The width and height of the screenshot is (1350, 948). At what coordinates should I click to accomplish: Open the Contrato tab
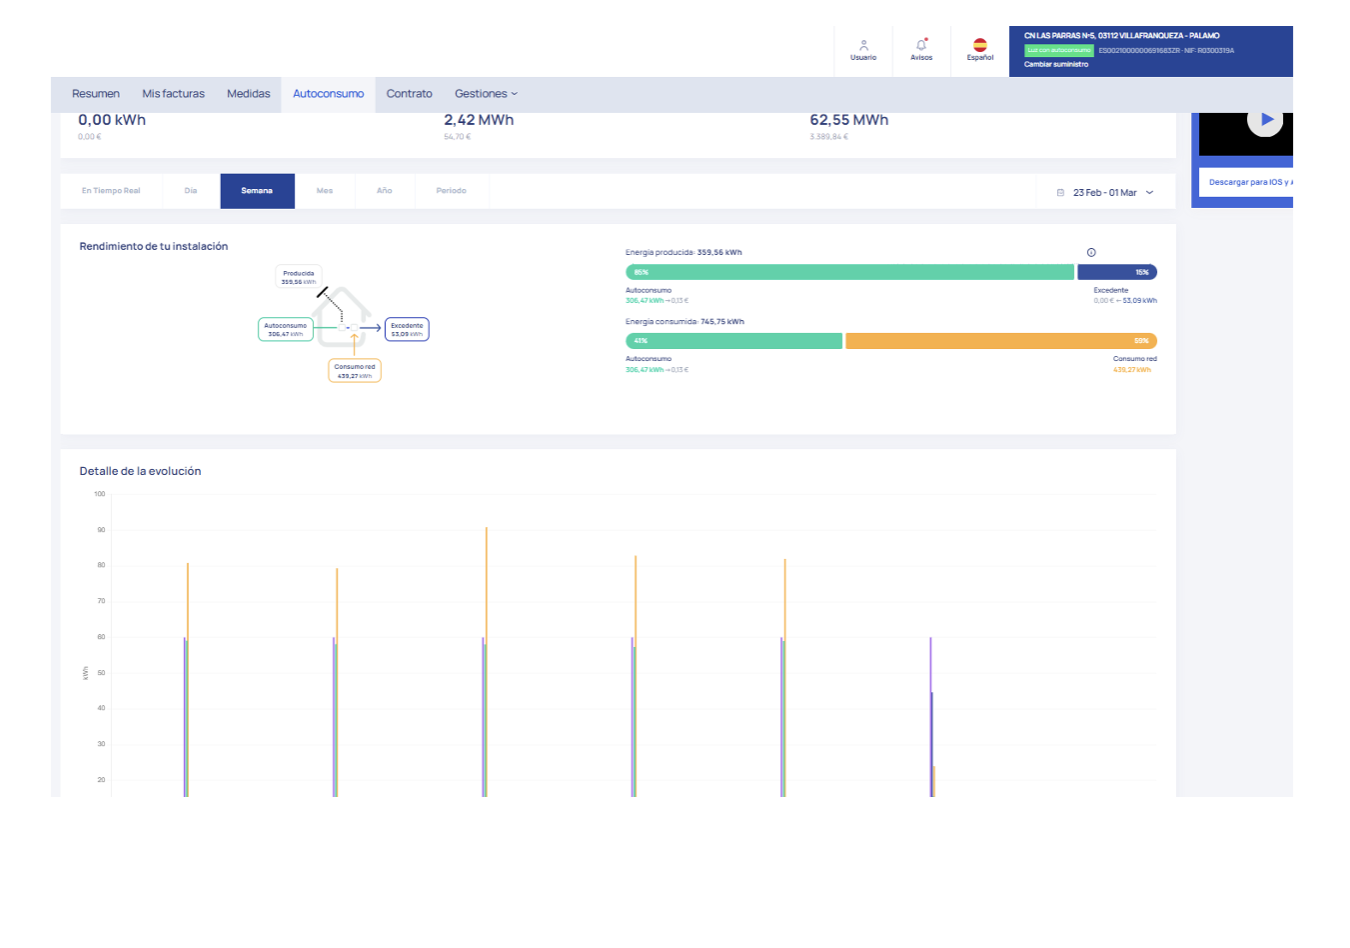click(x=409, y=94)
